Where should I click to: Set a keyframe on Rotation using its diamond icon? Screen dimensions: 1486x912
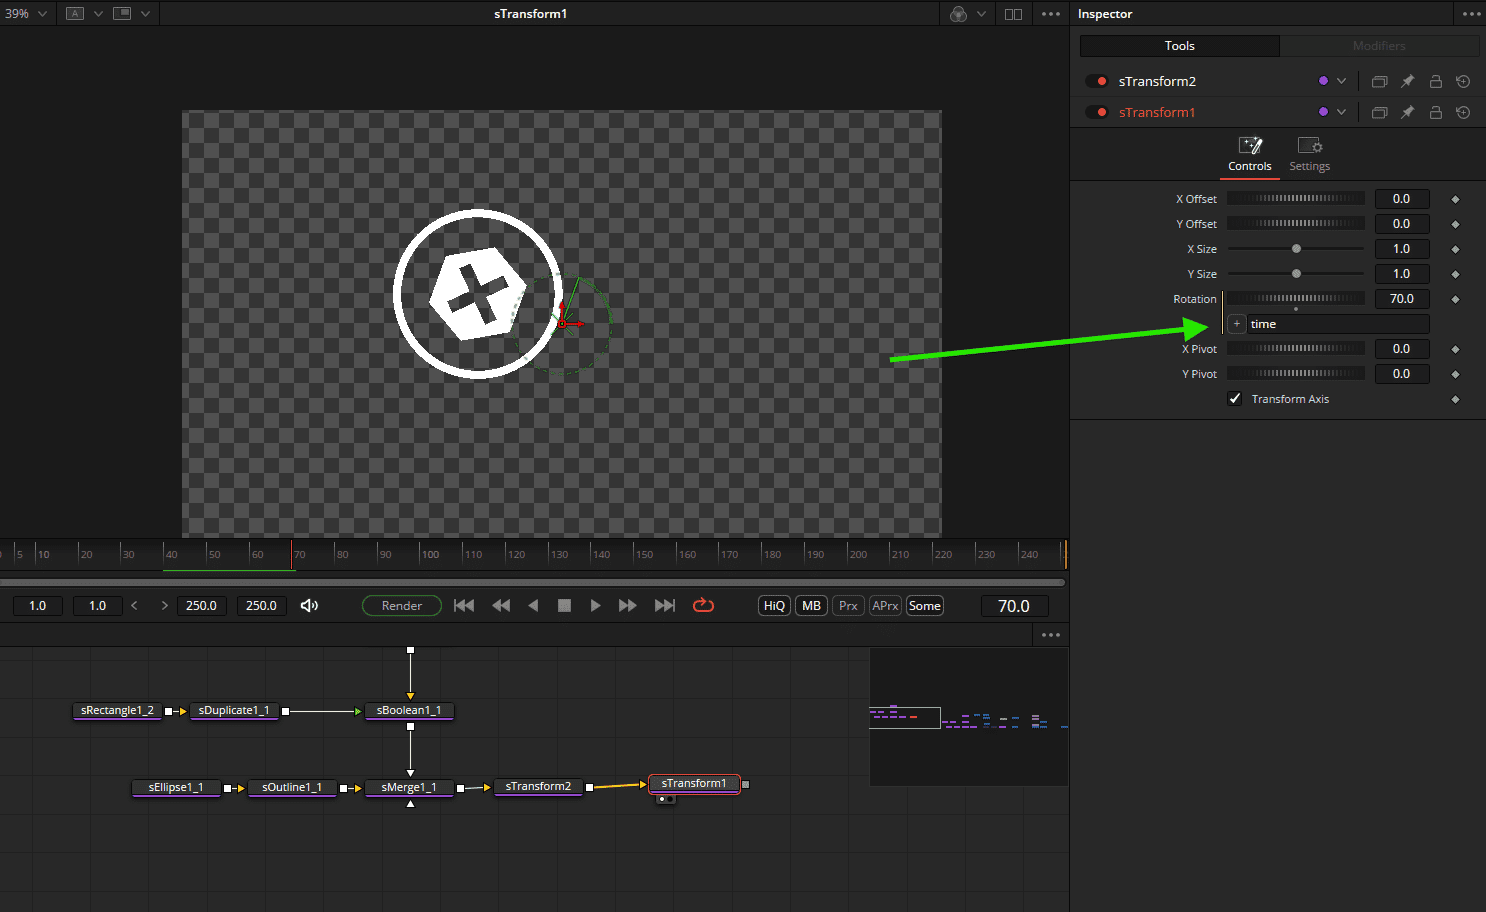pos(1455,298)
